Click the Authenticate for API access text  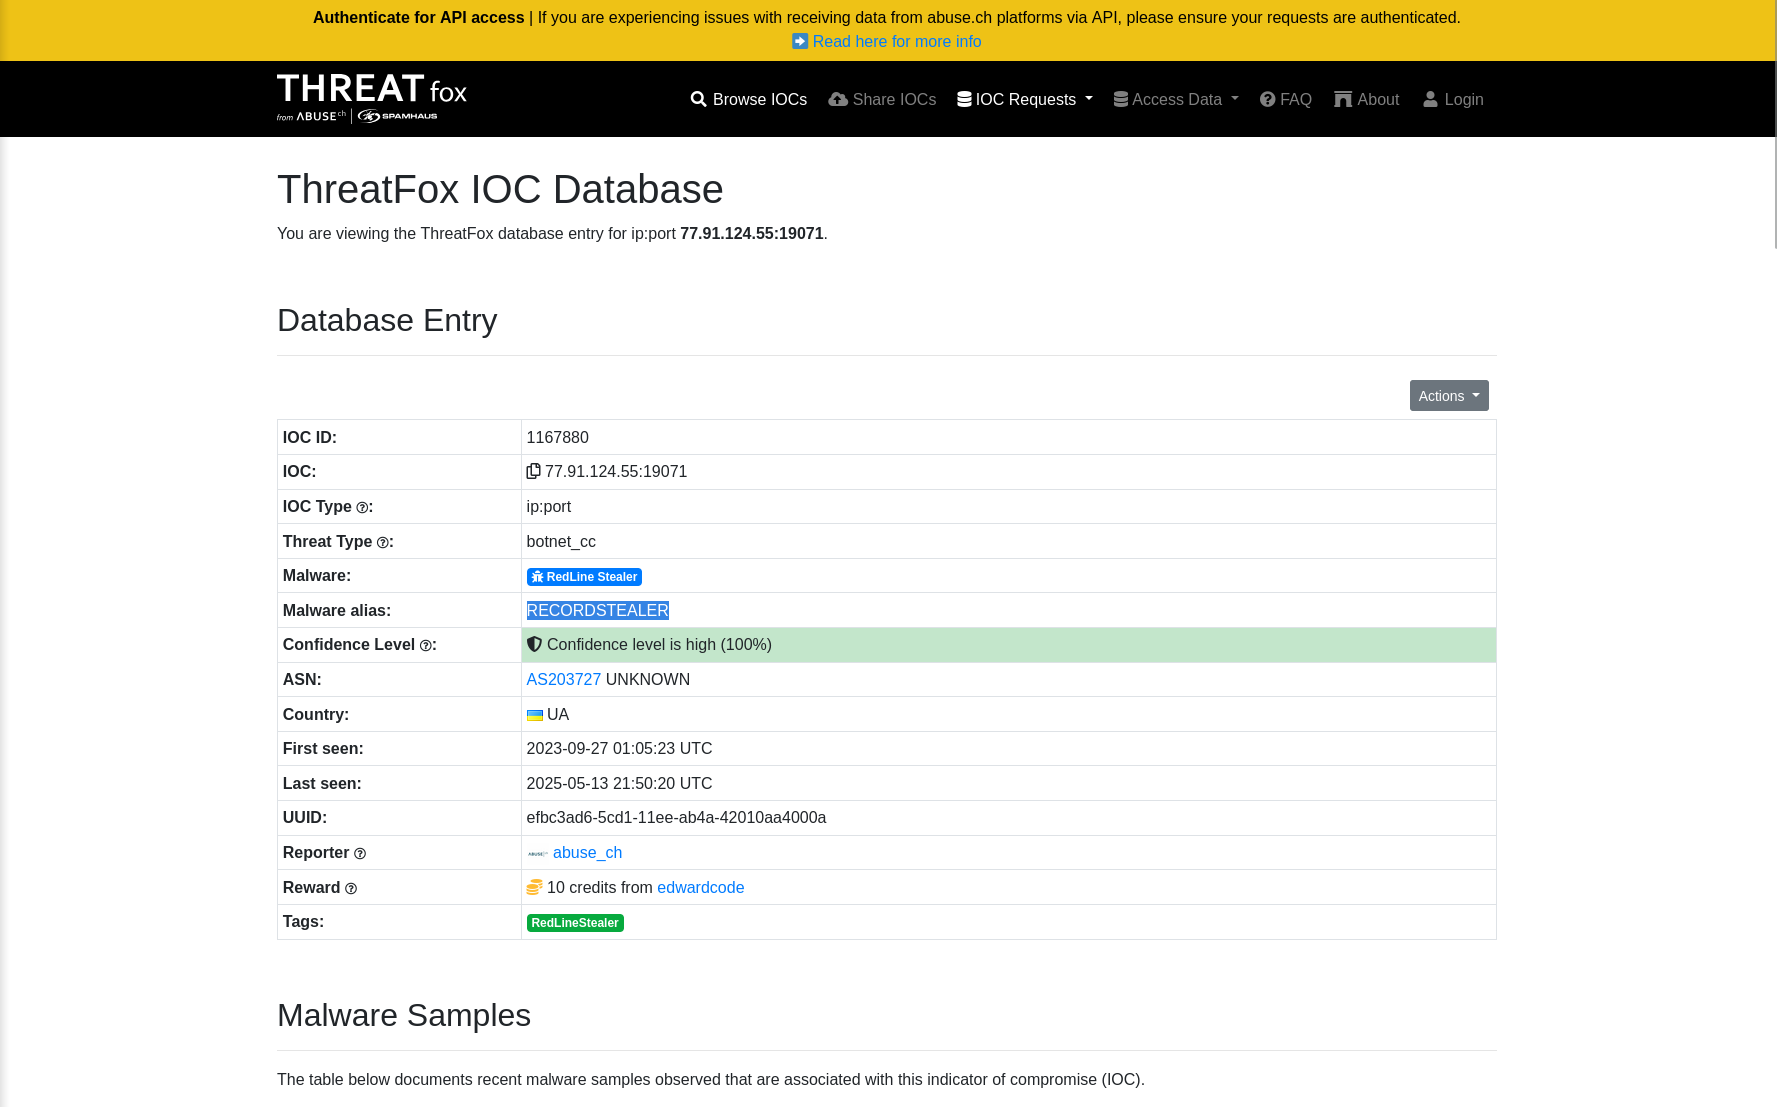pyautogui.click(x=419, y=17)
